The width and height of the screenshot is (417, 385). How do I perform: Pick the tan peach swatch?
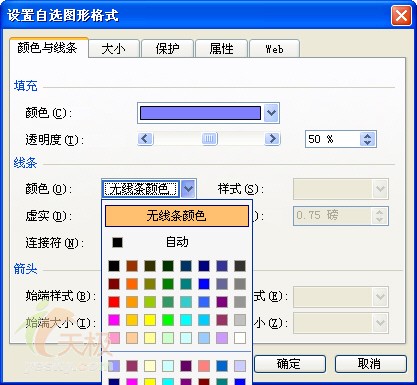[132, 338]
